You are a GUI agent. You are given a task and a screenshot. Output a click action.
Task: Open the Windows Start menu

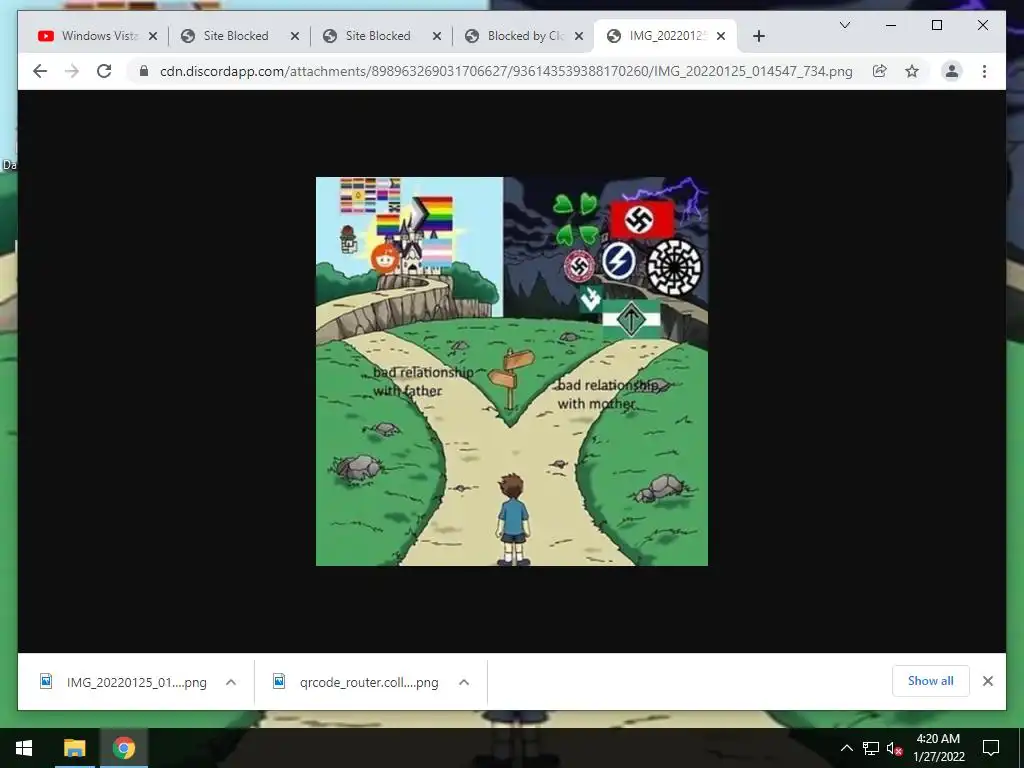[x=24, y=748]
